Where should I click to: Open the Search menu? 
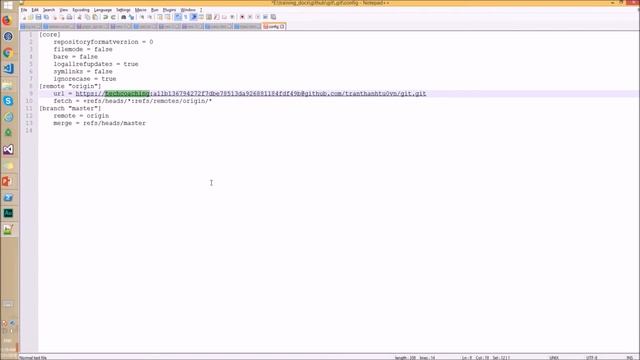pyautogui.click(x=49, y=10)
